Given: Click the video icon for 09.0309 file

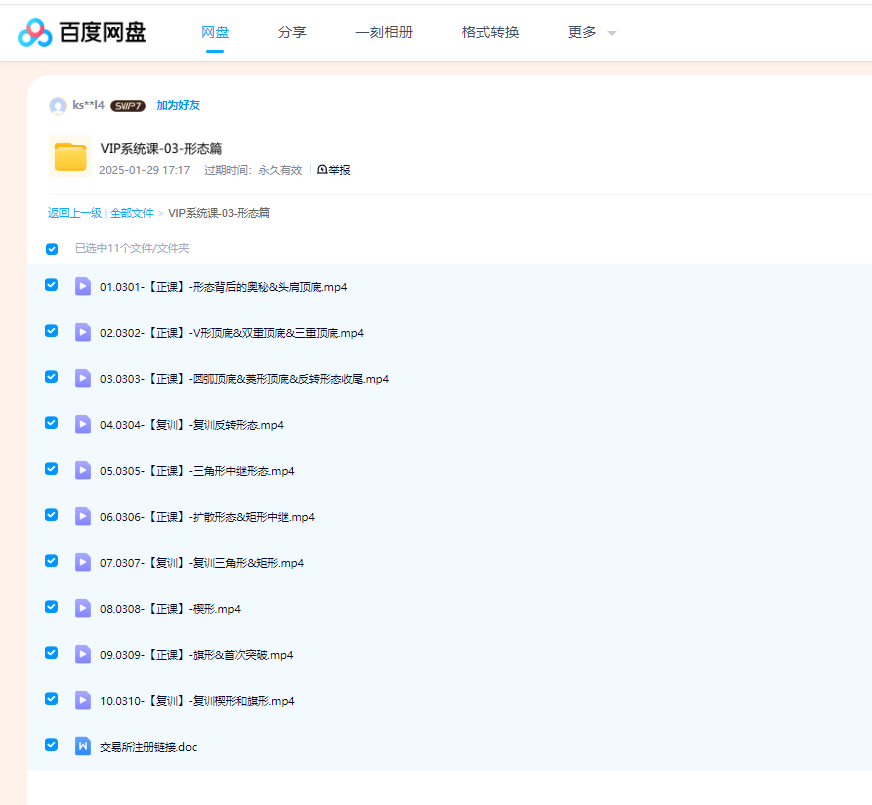Looking at the screenshot, I should [x=83, y=655].
